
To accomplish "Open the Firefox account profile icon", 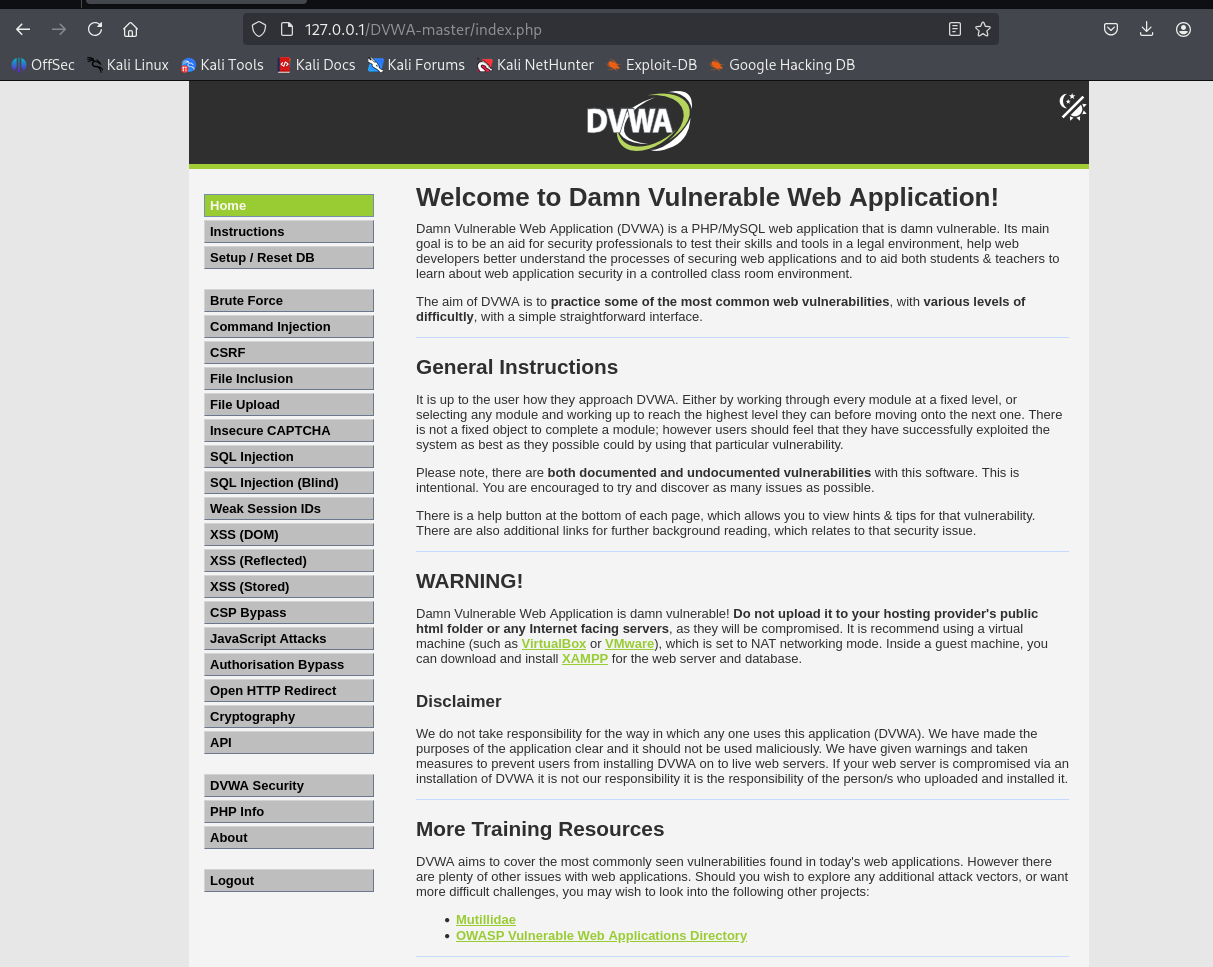I will (x=1183, y=29).
